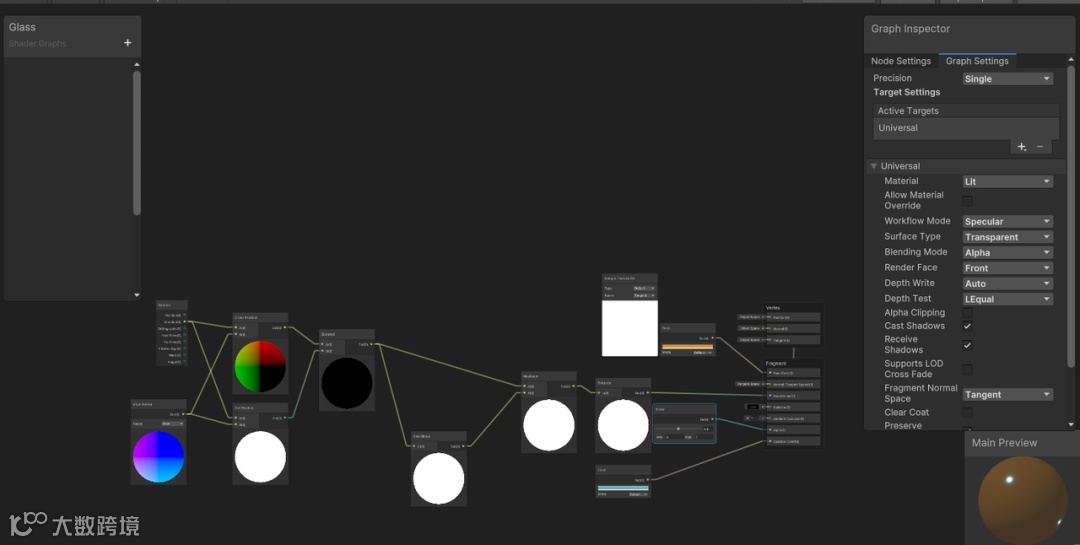Enable Supports LOD Cross Fade checkbox
This screenshot has height=545, width=1080.
[968, 369]
